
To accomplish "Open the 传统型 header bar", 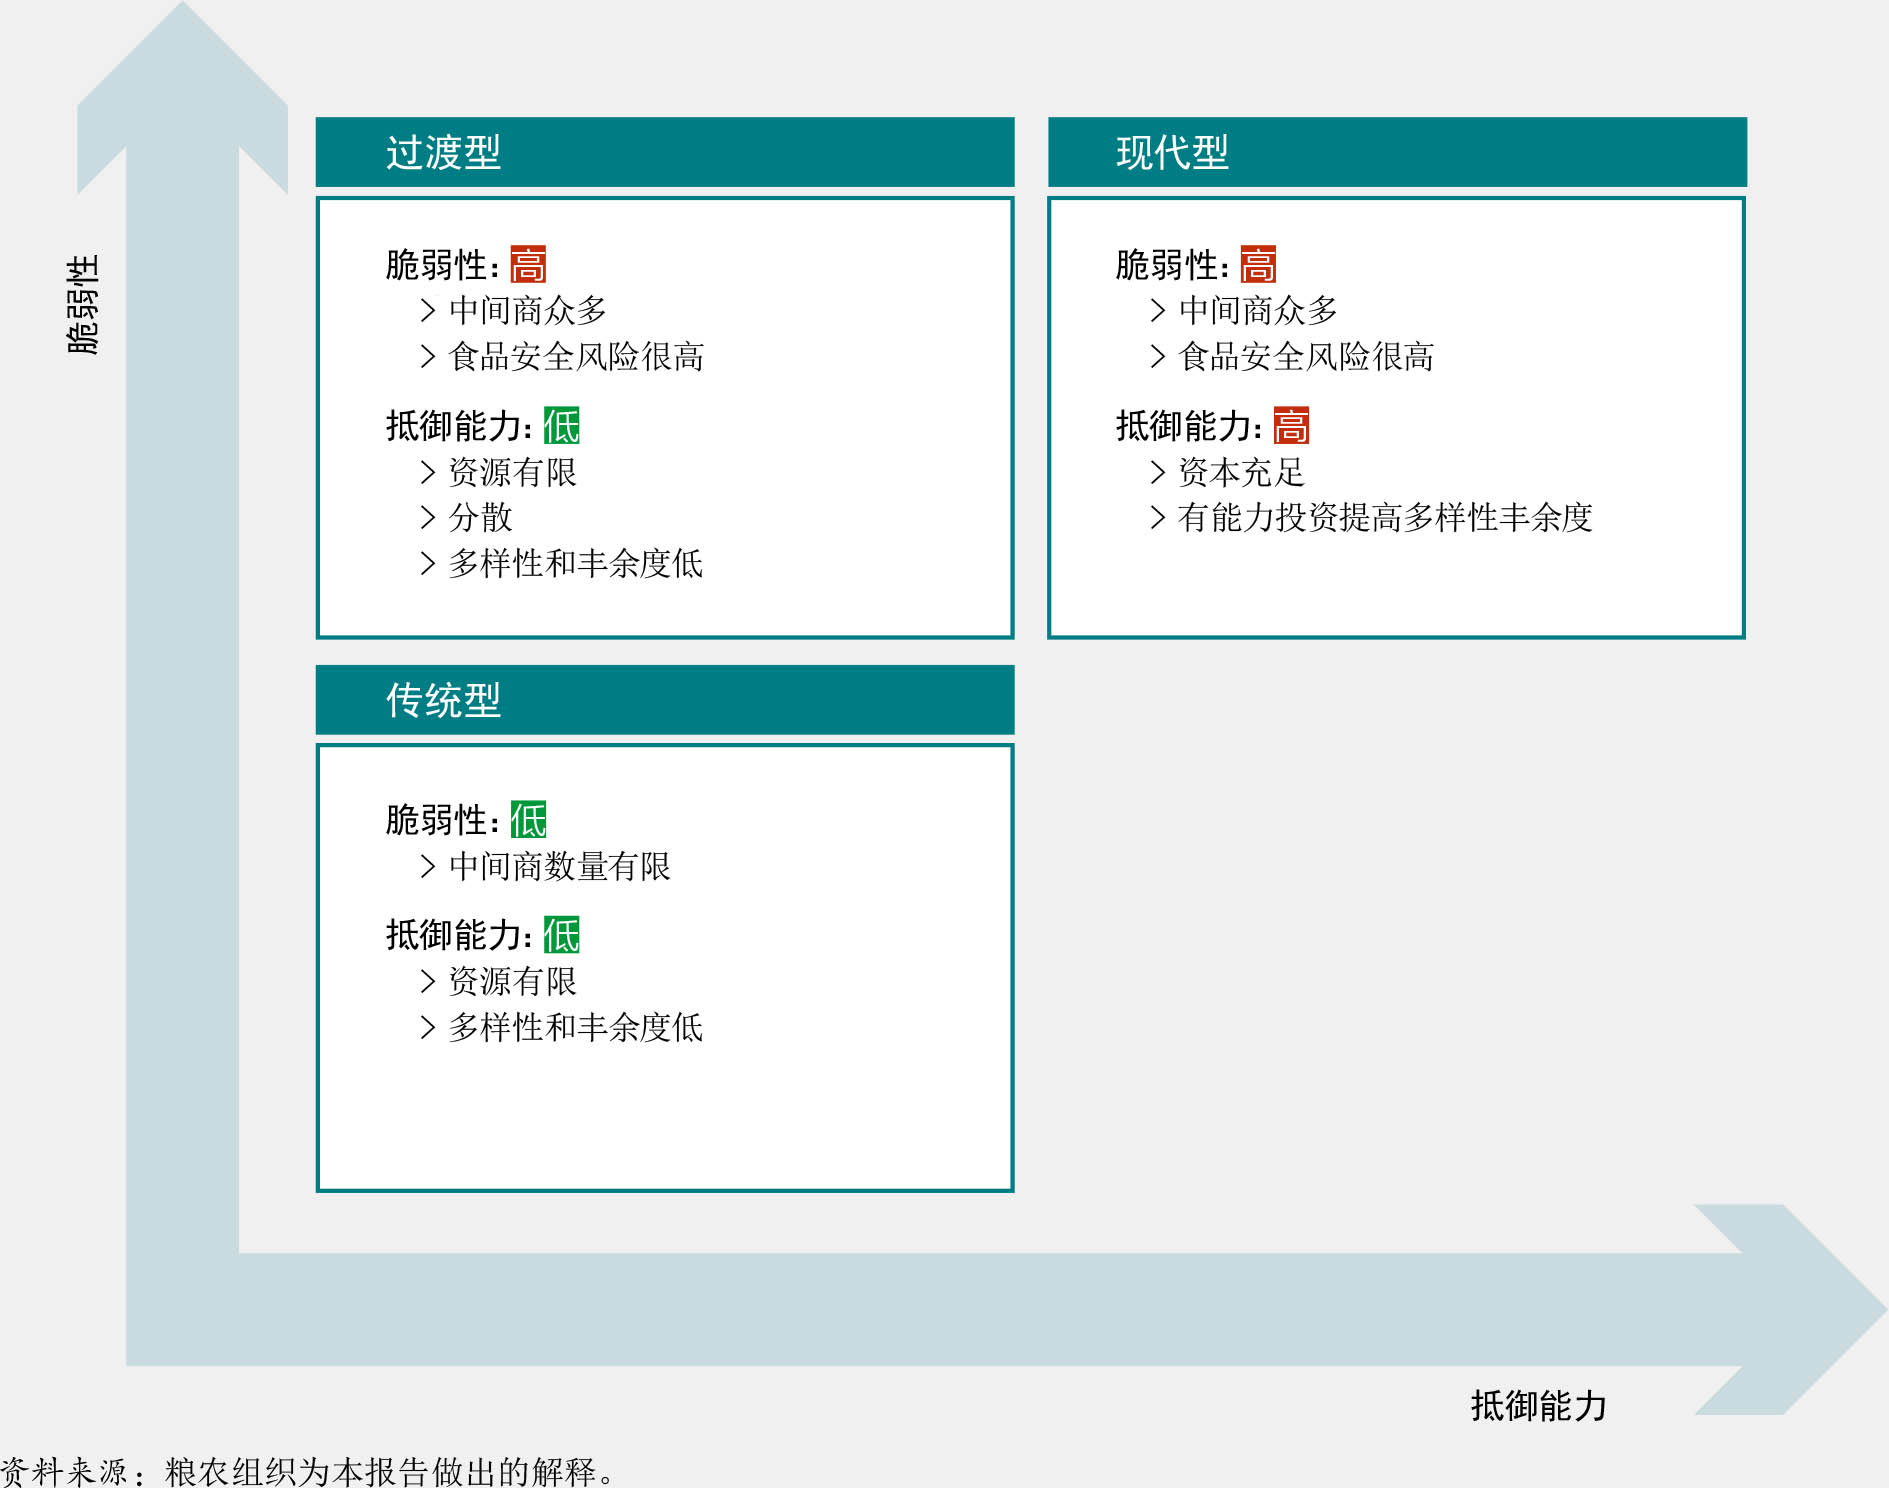I will [664, 700].
